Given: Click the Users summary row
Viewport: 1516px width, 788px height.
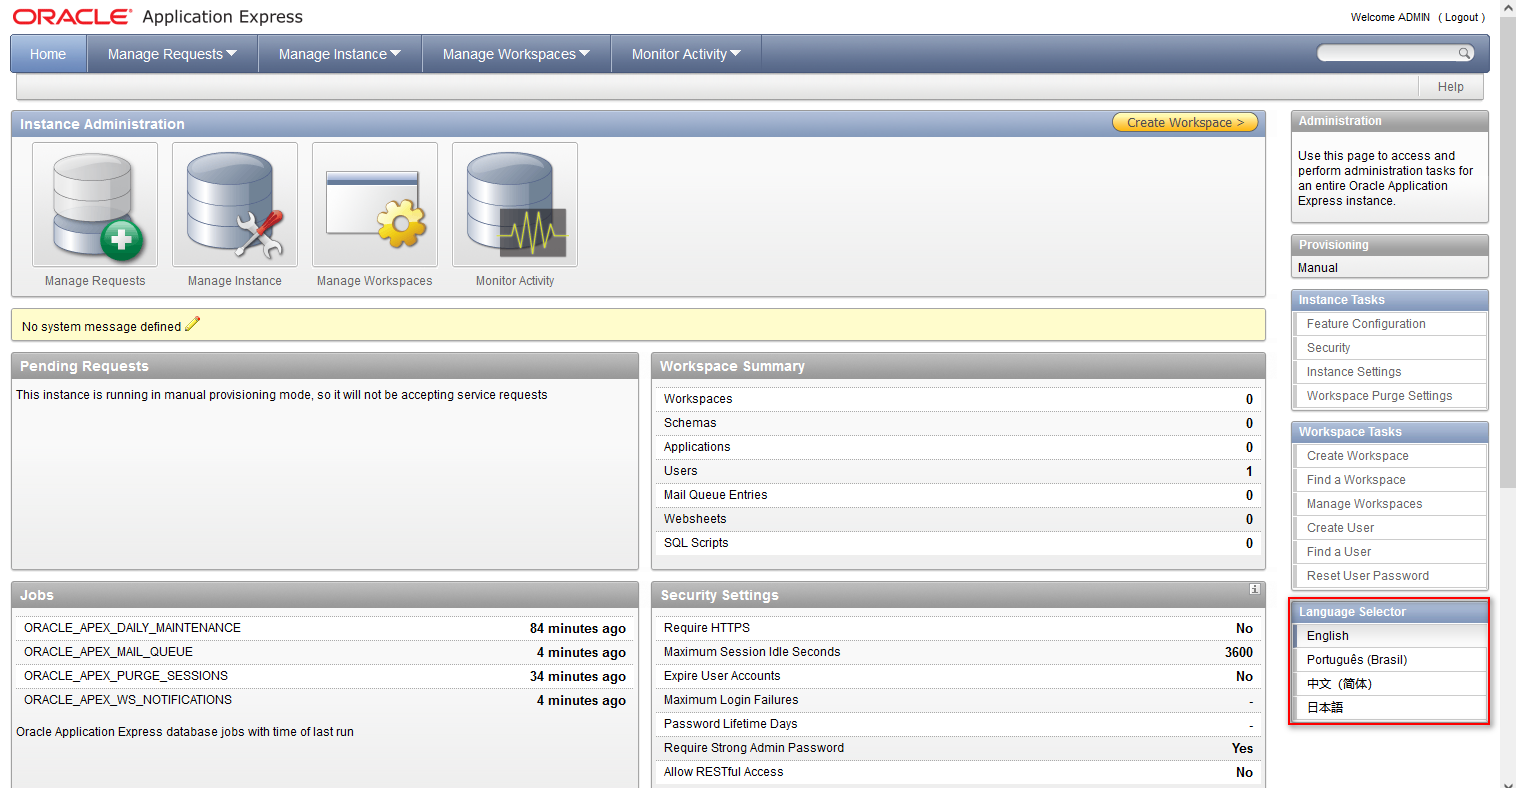Looking at the screenshot, I should tap(958, 471).
